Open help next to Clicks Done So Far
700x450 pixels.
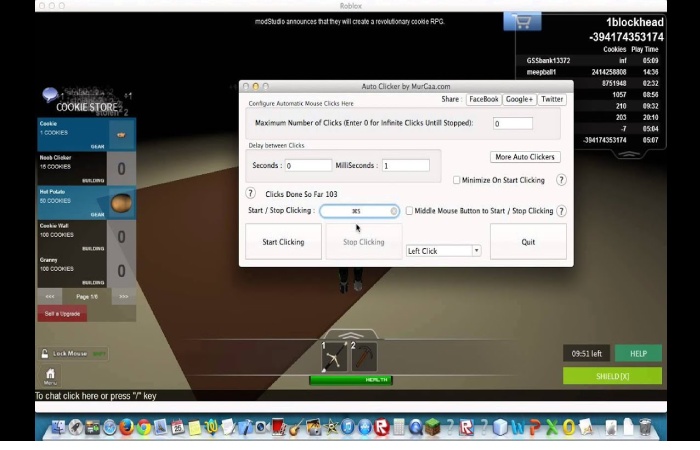(x=250, y=193)
